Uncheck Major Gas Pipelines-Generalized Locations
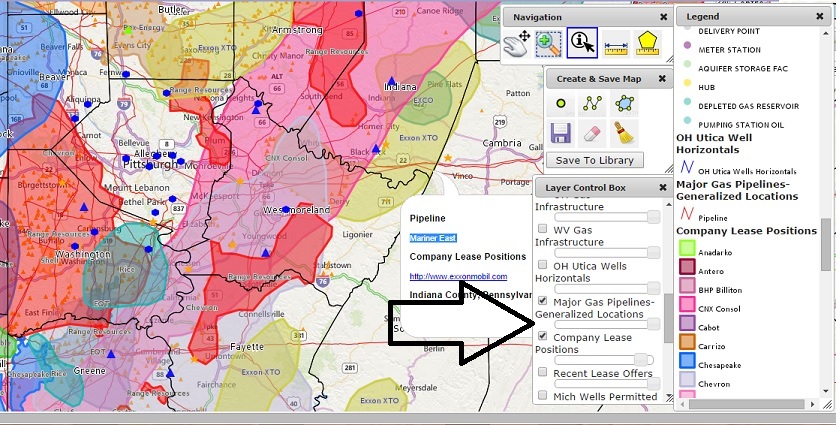This screenshot has height=425, width=836. tap(542, 301)
